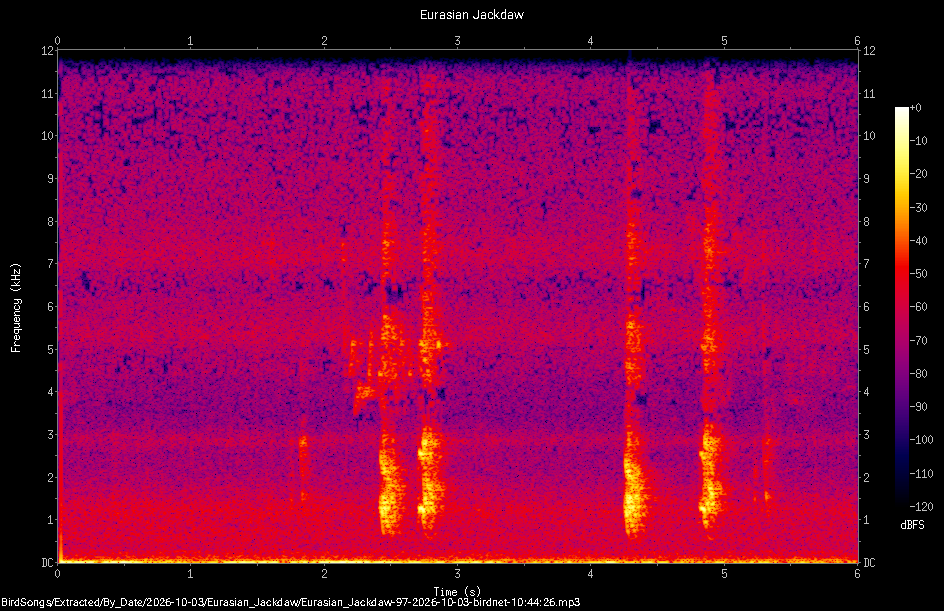
Task: Click '1' on the top time axis
Action: [x=190, y=41]
